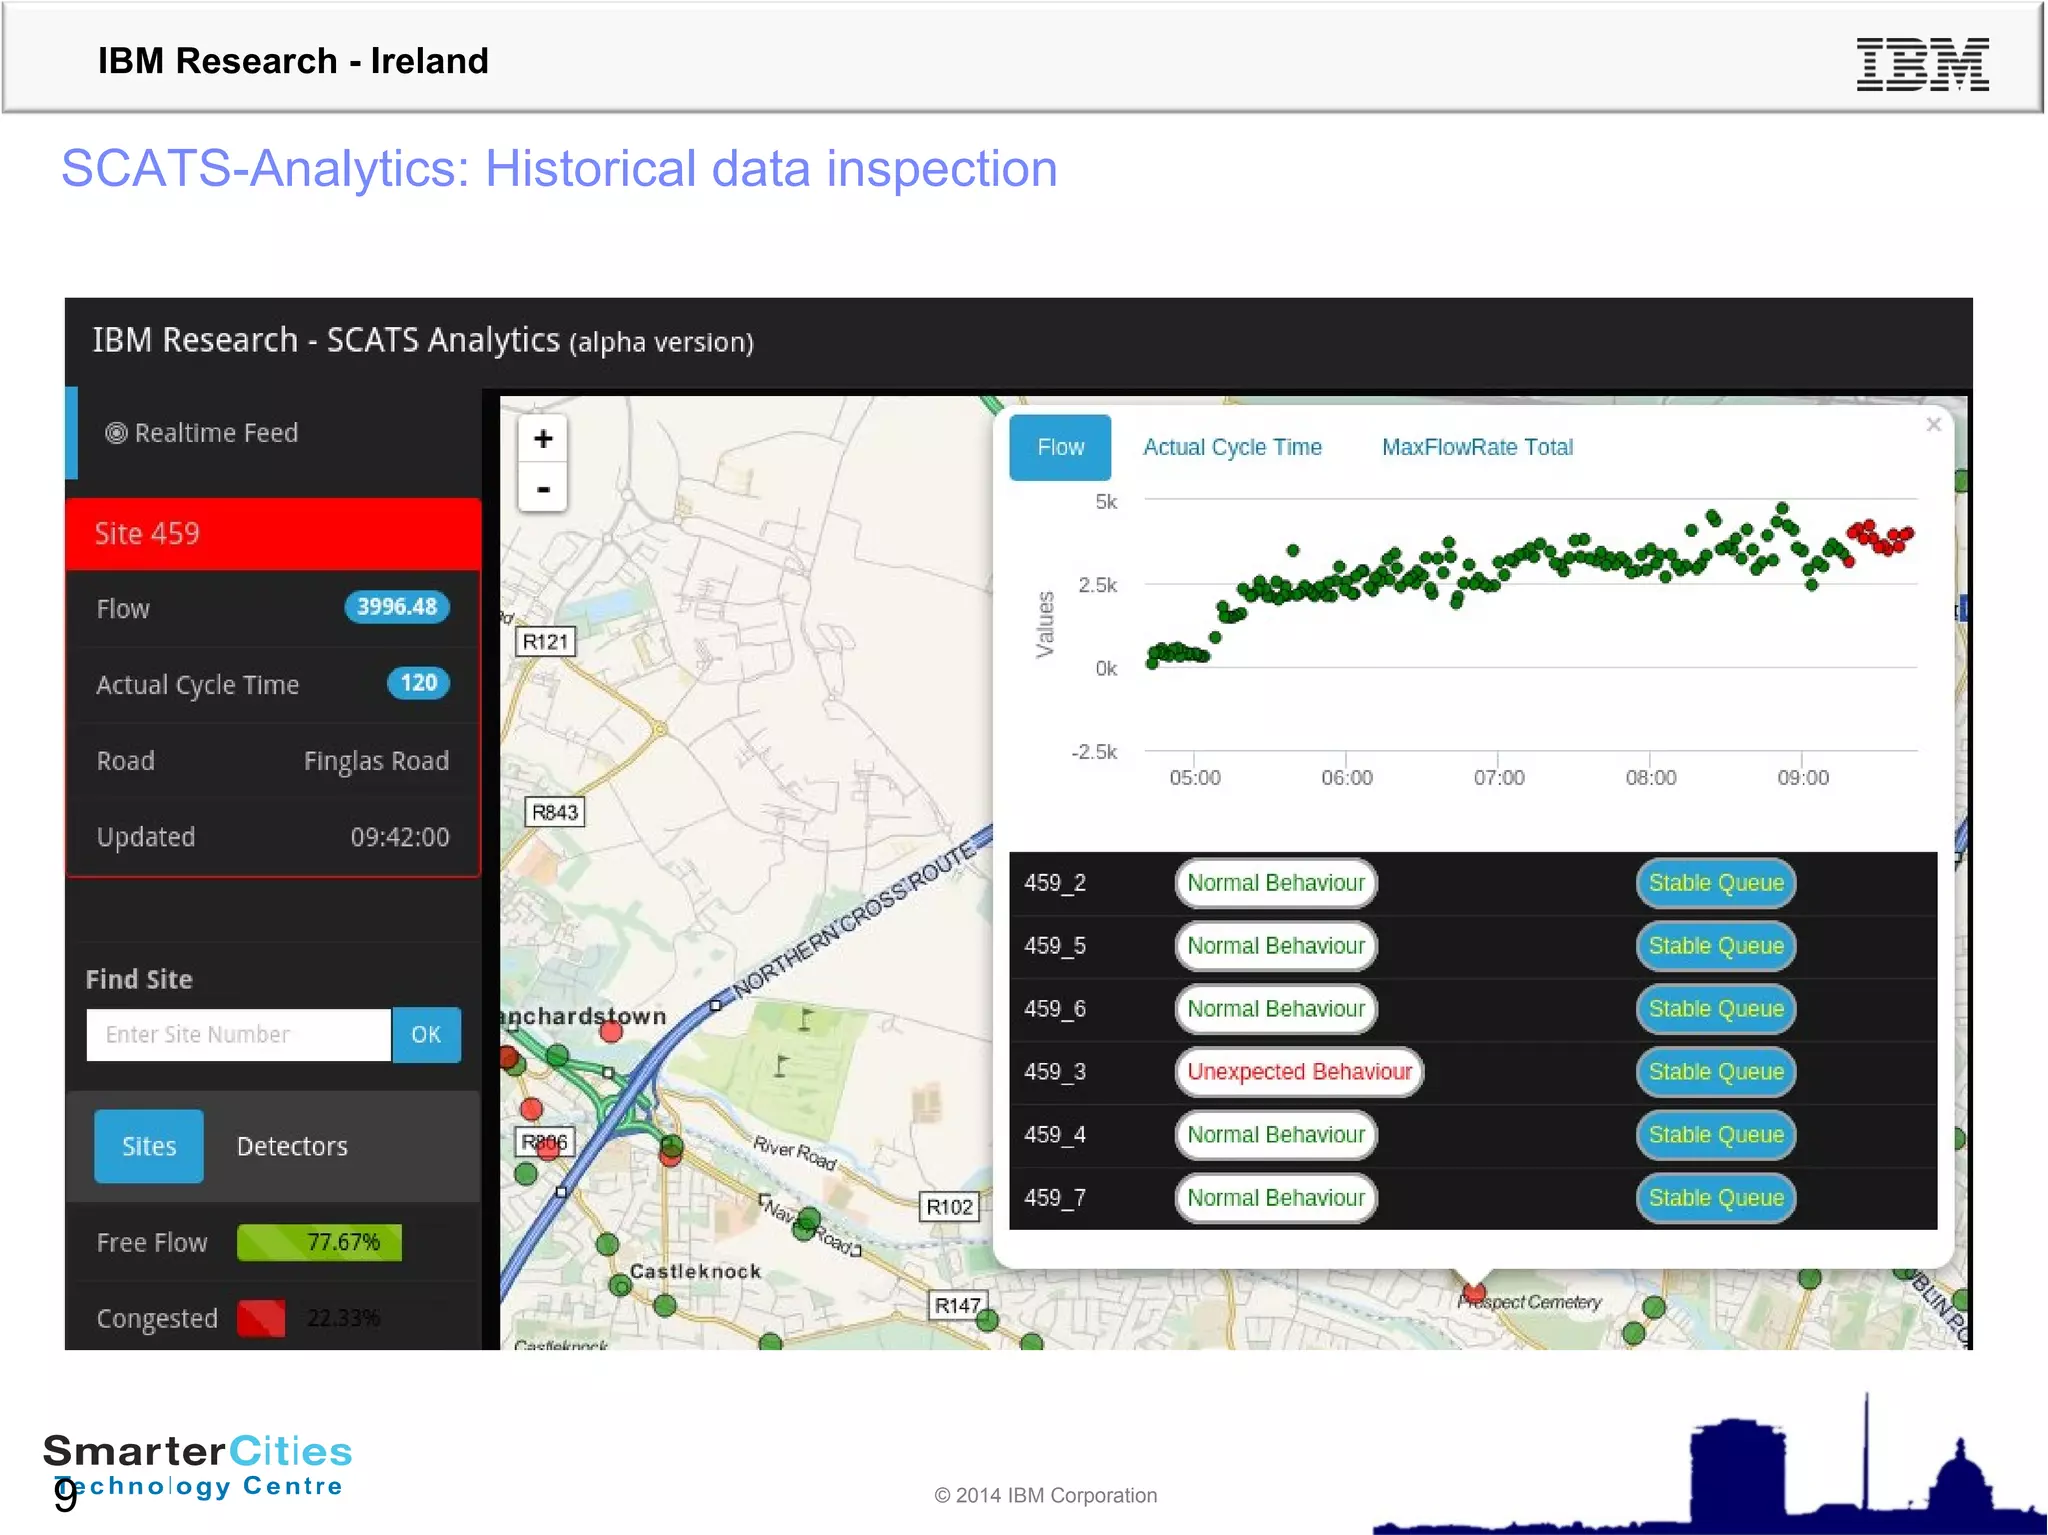Click the Congested red bar
This screenshot has height=1535, width=2048.
click(x=261, y=1318)
